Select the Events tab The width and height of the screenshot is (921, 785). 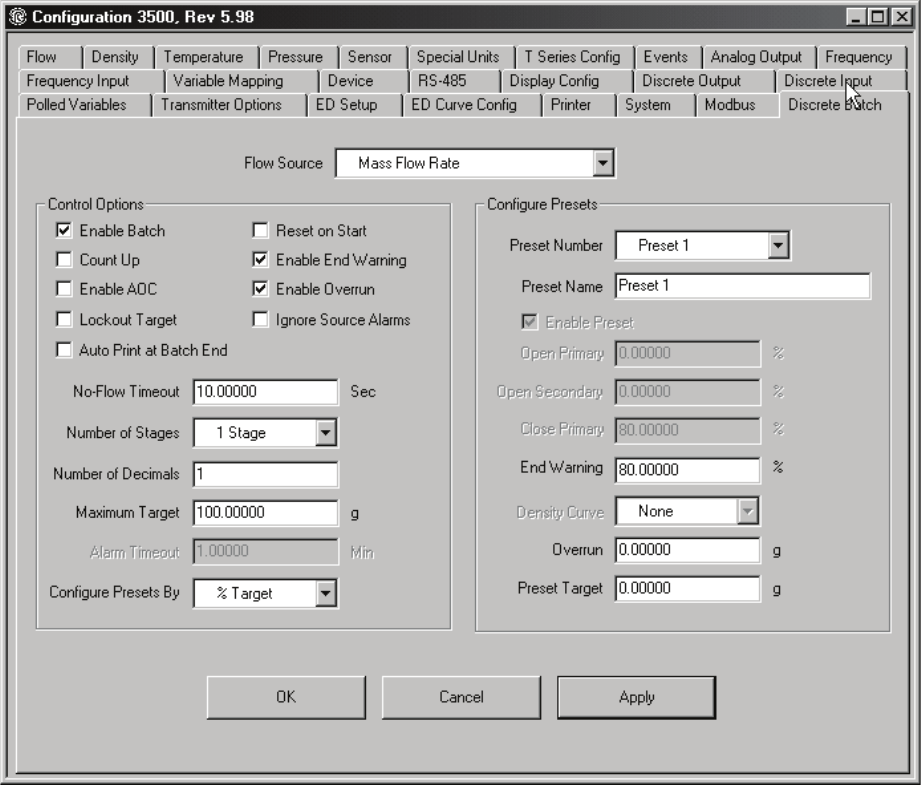668,57
